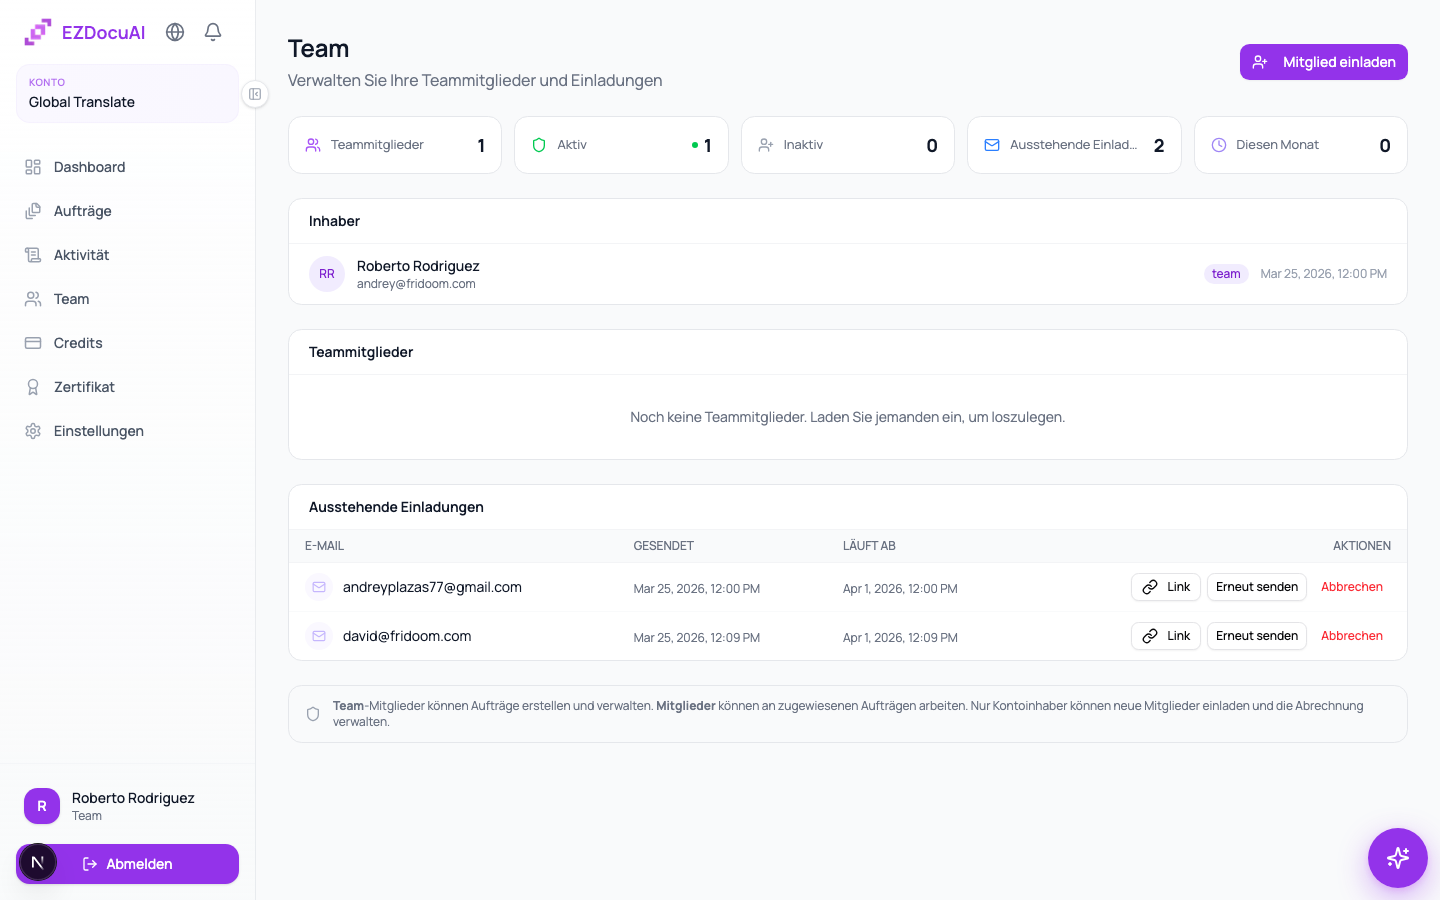Viewport: 1440px width, 900px height.
Task: Click the round N badge bottom-left
Action: tap(38, 862)
